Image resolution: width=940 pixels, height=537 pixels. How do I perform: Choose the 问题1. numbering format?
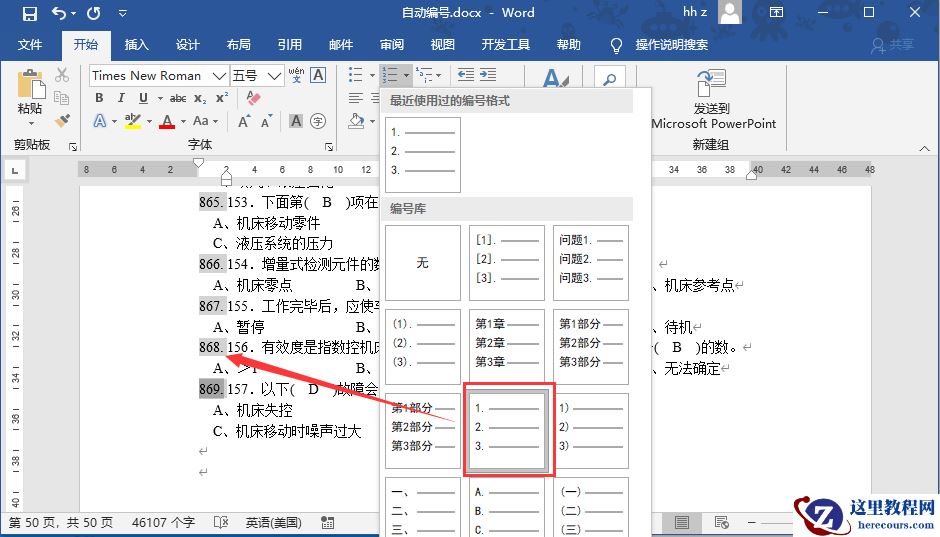pos(590,263)
